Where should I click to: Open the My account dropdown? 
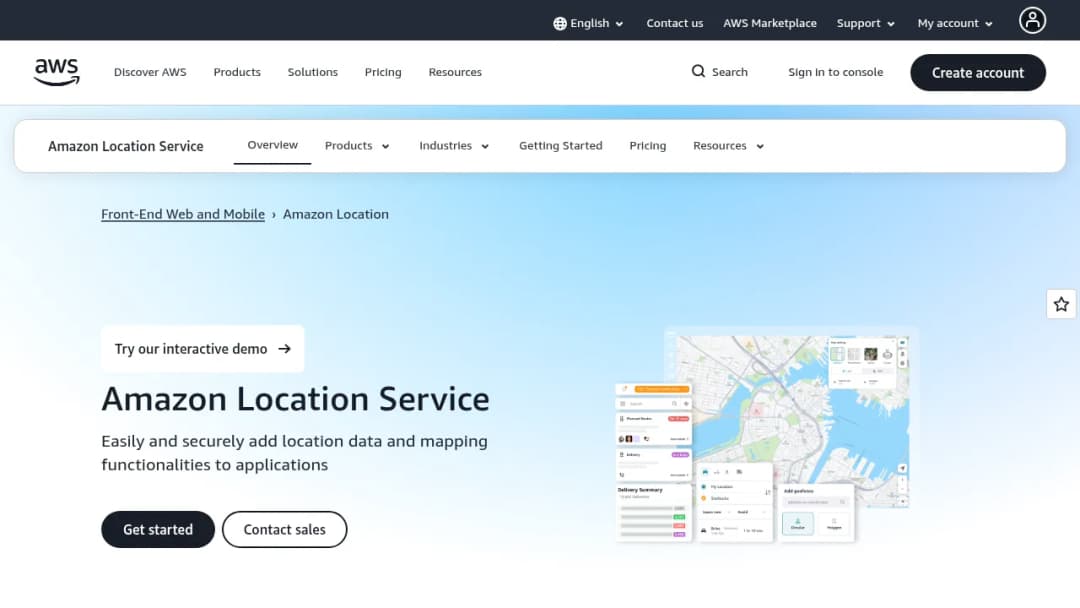click(x=955, y=23)
